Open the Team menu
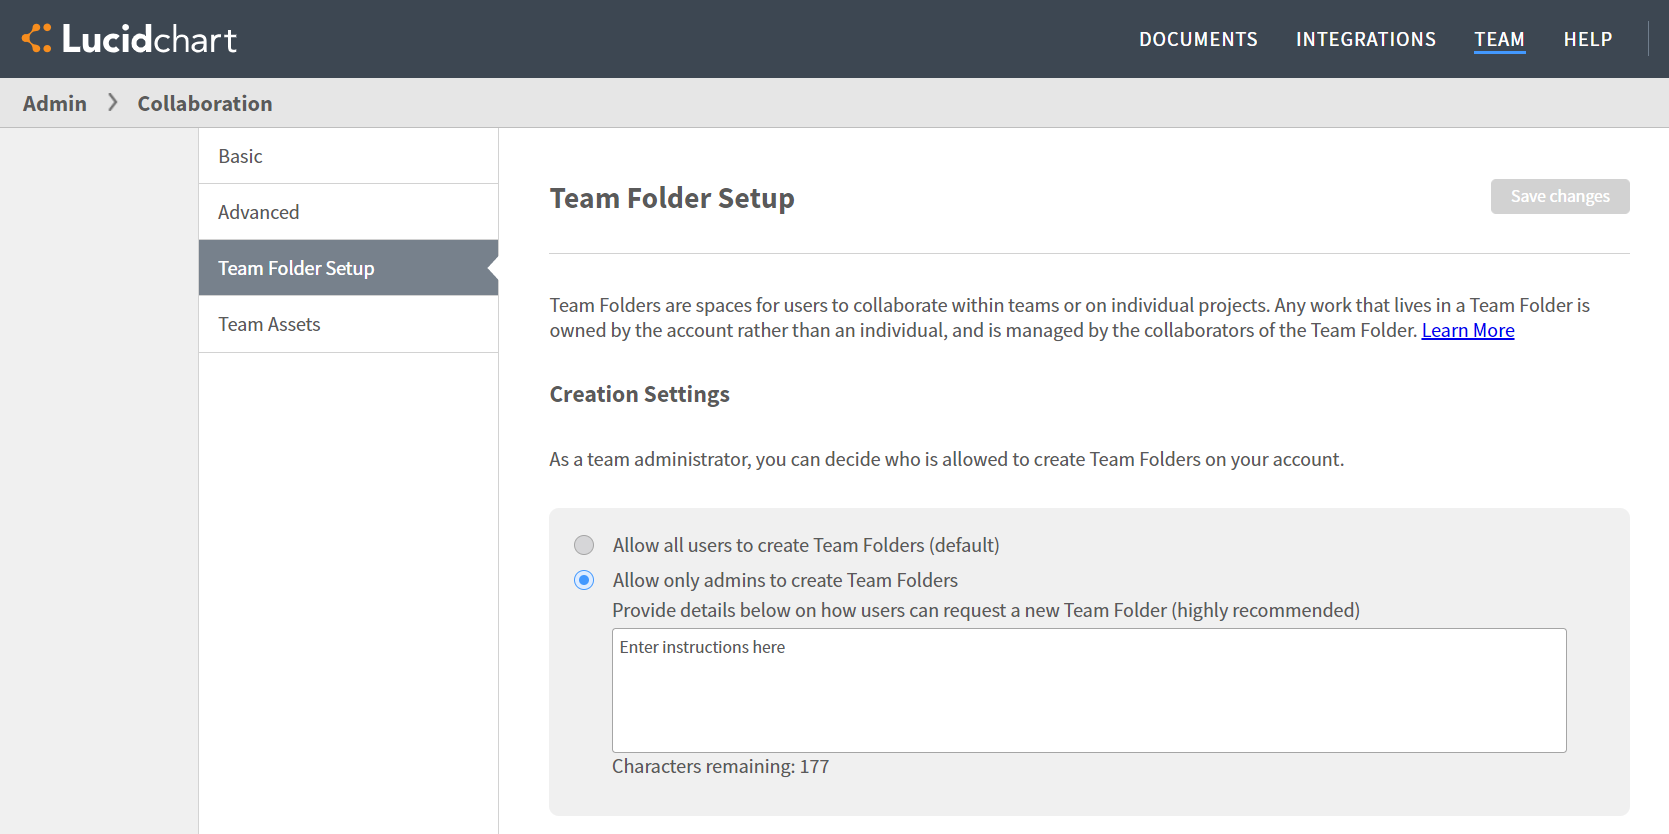 pos(1499,39)
